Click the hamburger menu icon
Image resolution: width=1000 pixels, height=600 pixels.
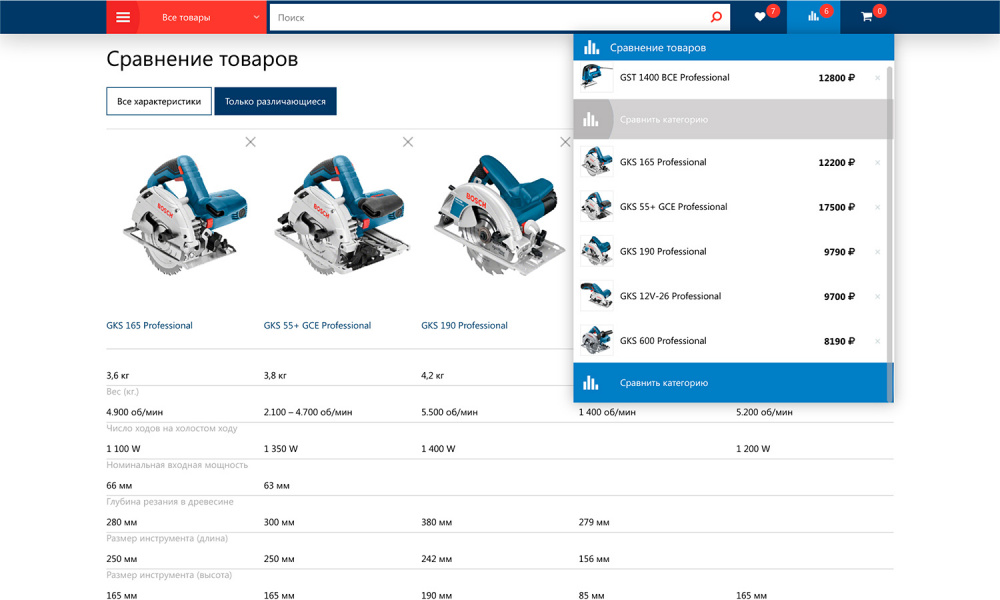click(123, 17)
